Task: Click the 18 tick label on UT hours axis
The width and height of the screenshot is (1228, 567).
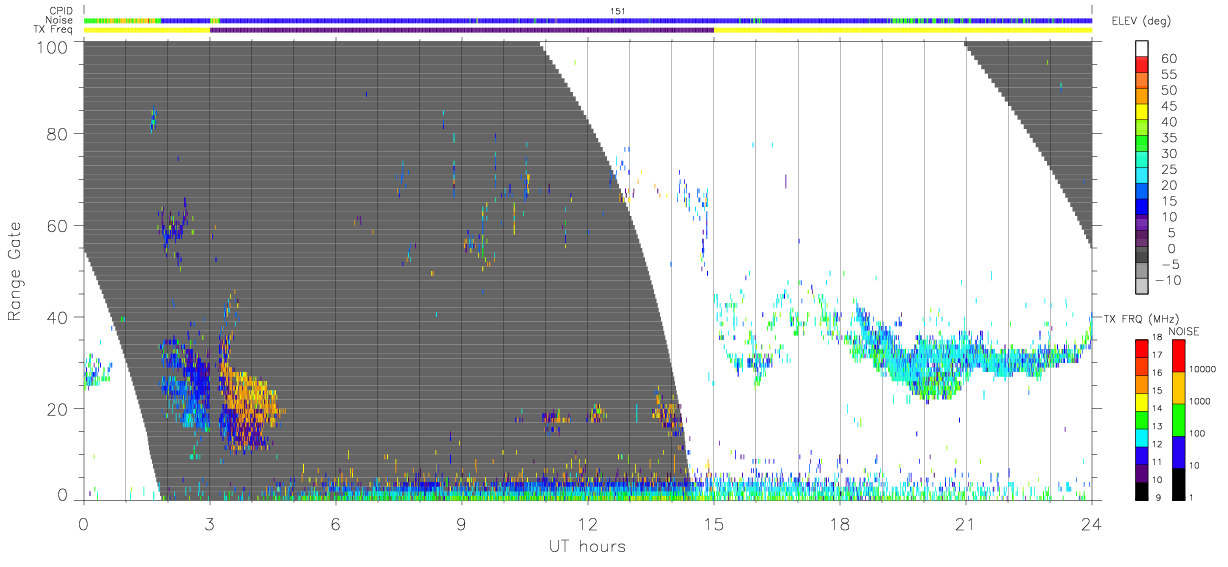Action: [x=839, y=523]
